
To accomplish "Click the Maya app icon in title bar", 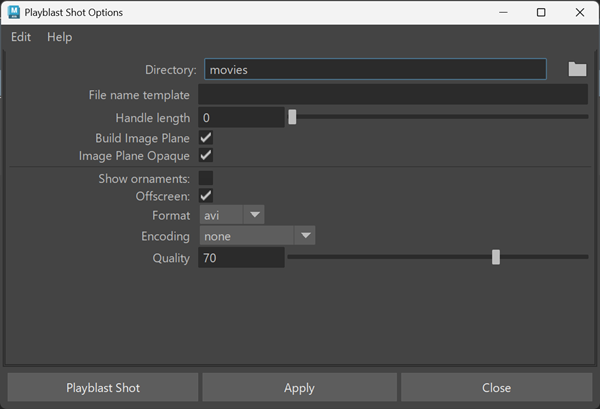I will (x=14, y=12).
